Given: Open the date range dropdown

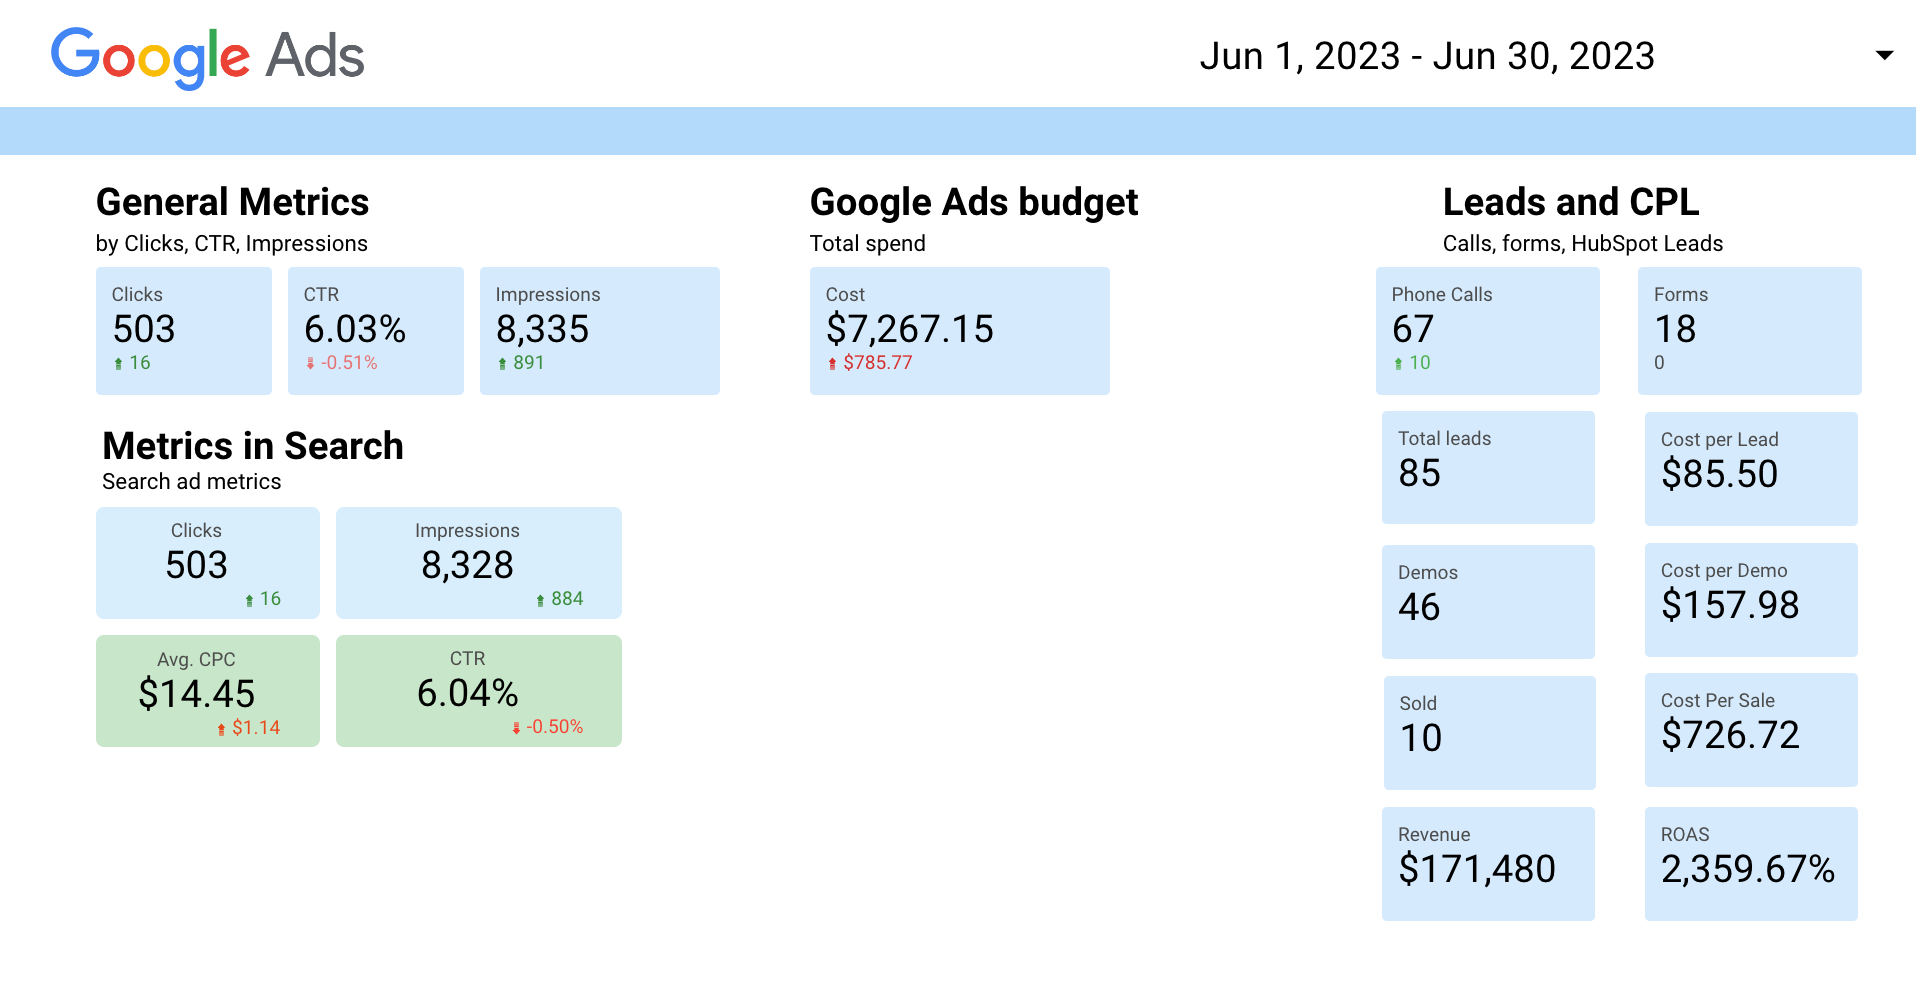Looking at the screenshot, I should coord(1885,55).
